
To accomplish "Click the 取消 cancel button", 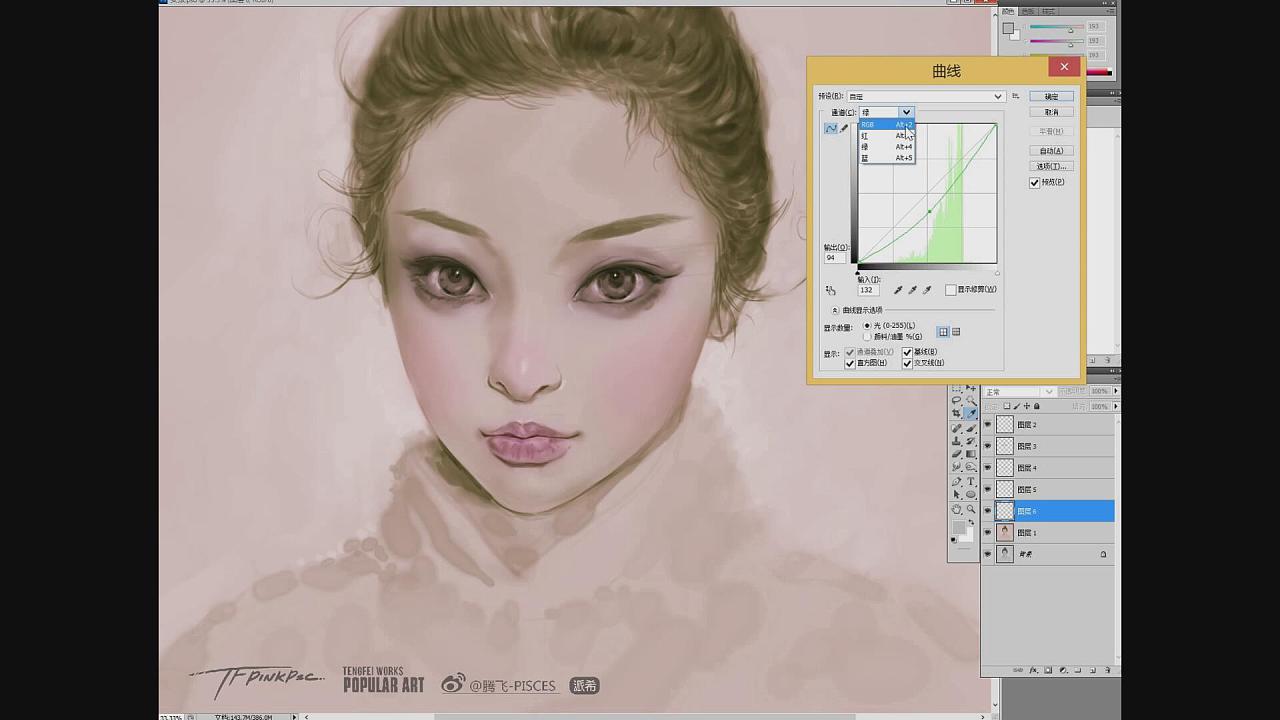I will [1052, 112].
